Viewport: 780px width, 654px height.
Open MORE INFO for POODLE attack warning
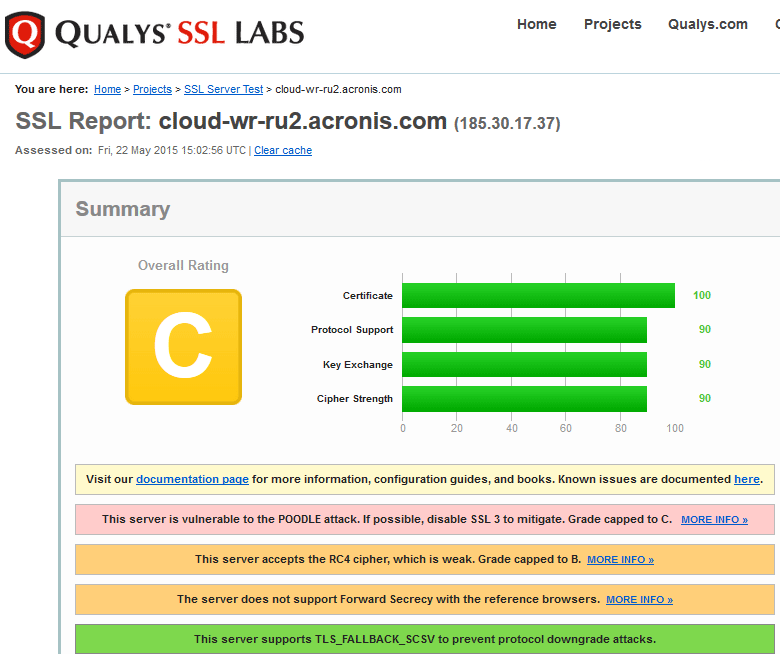pos(714,520)
